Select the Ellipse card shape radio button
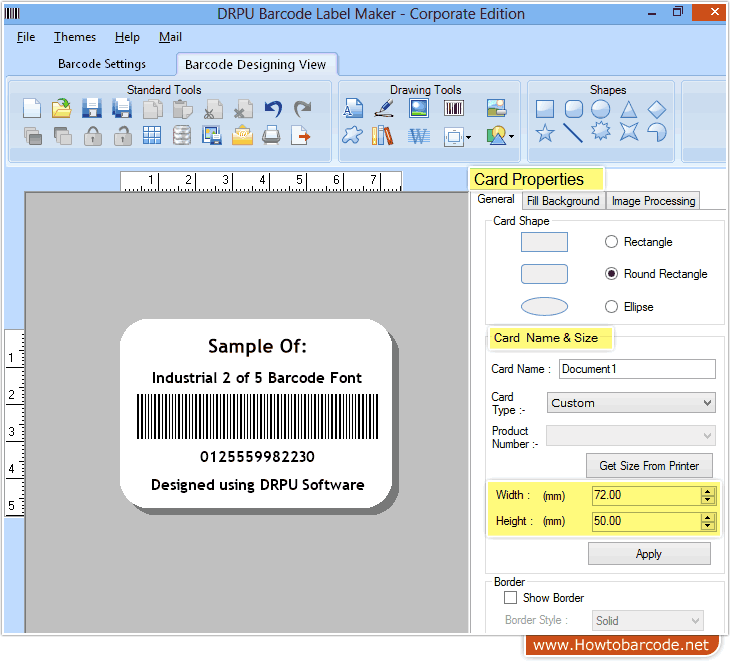 tap(611, 307)
